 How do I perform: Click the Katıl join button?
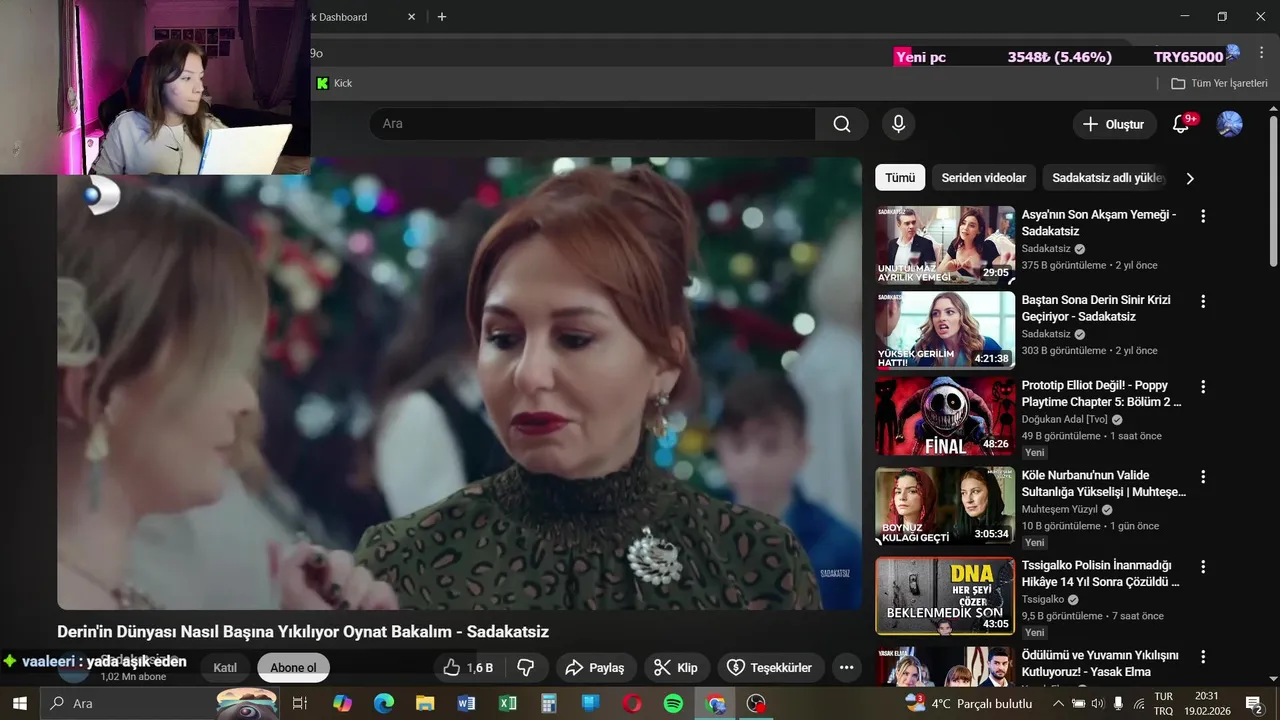pyautogui.click(x=225, y=668)
